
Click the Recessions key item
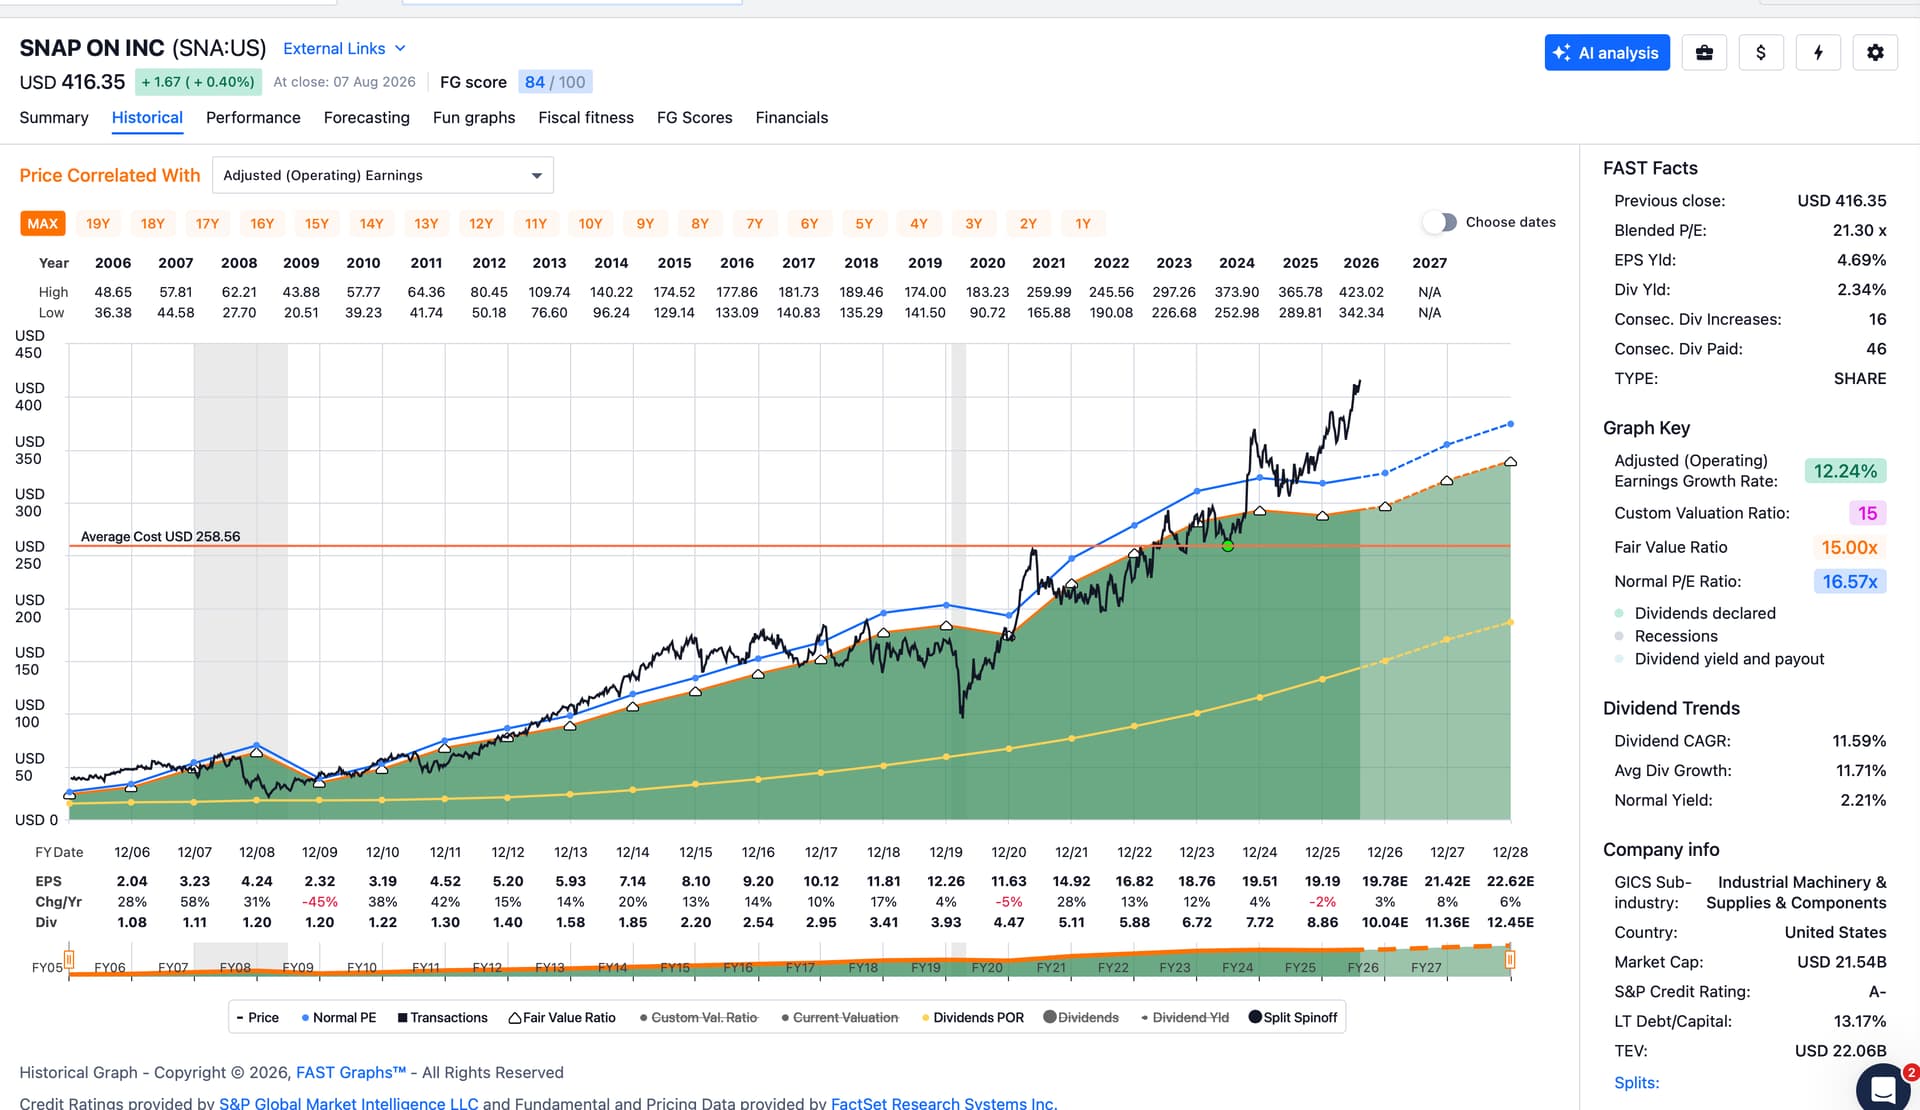pyautogui.click(x=1666, y=636)
